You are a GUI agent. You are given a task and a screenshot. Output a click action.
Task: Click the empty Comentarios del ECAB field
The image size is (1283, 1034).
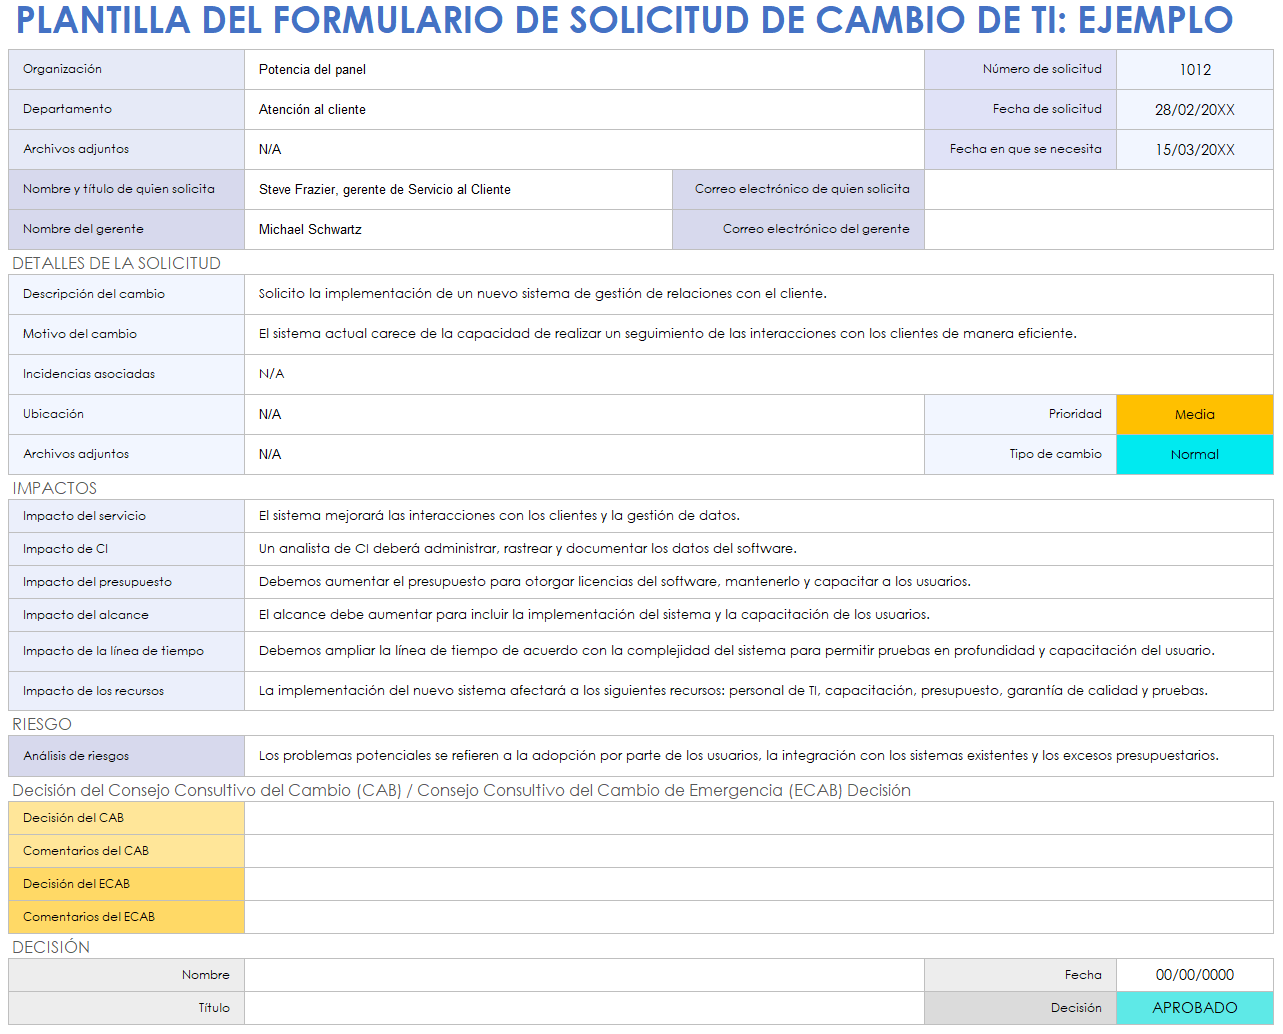[x=758, y=917]
